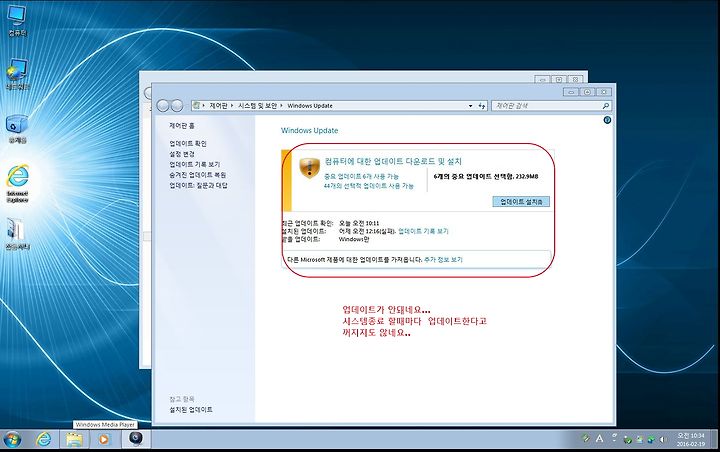Image resolution: width=720 pixels, height=452 pixels.
Task: Select the Windows Update breadcrumb
Action: tap(310, 106)
